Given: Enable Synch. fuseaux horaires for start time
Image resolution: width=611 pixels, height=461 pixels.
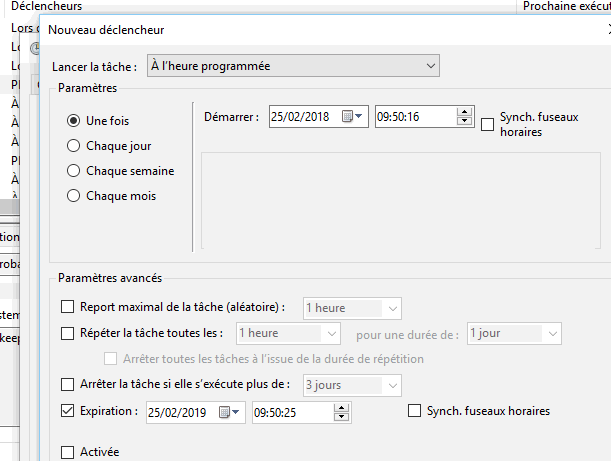Looking at the screenshot, I should click(487, 125).
